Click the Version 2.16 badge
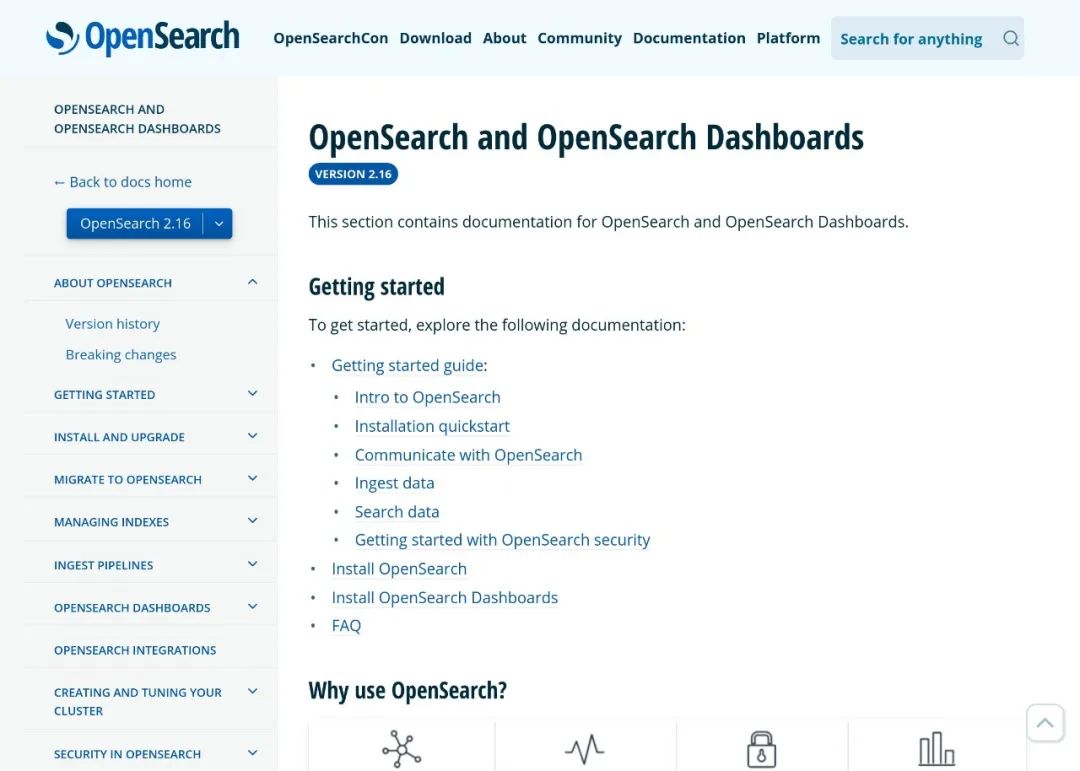 [353, 174]
